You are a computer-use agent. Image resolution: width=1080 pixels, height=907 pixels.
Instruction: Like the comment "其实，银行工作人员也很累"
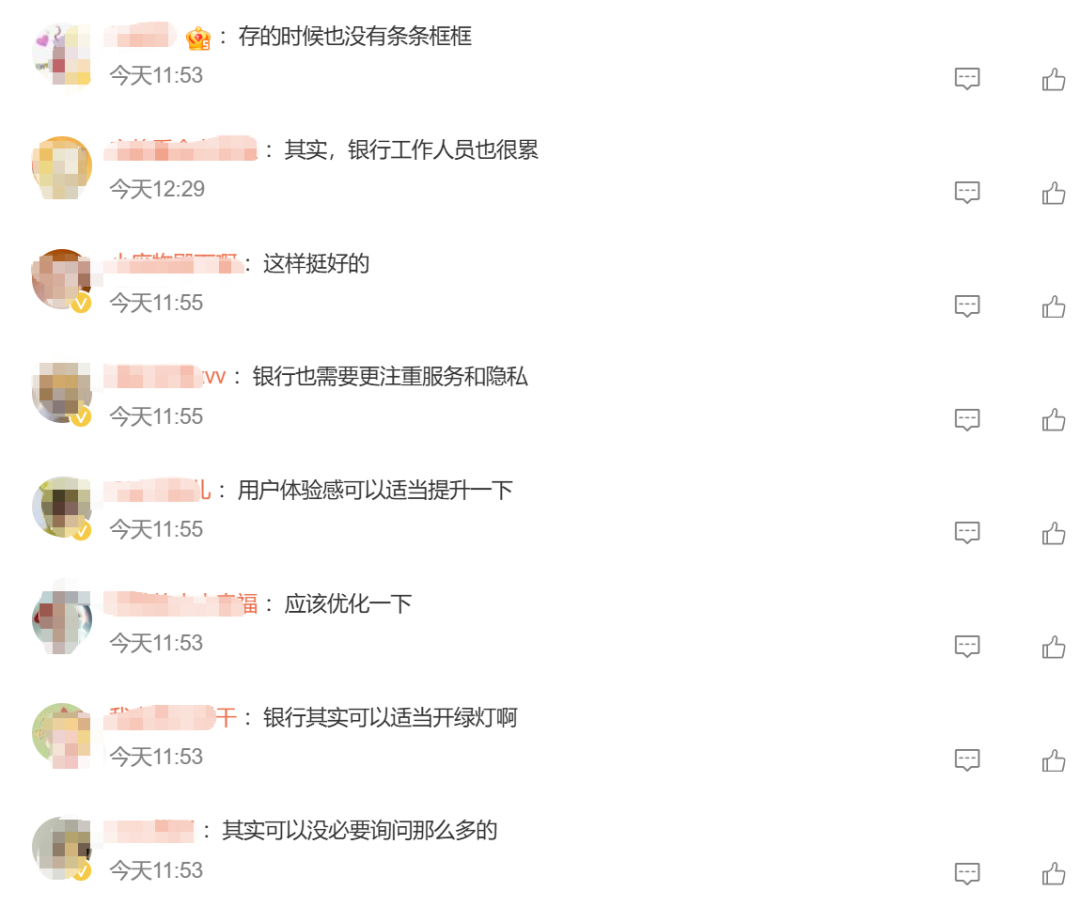point(1053,193)
